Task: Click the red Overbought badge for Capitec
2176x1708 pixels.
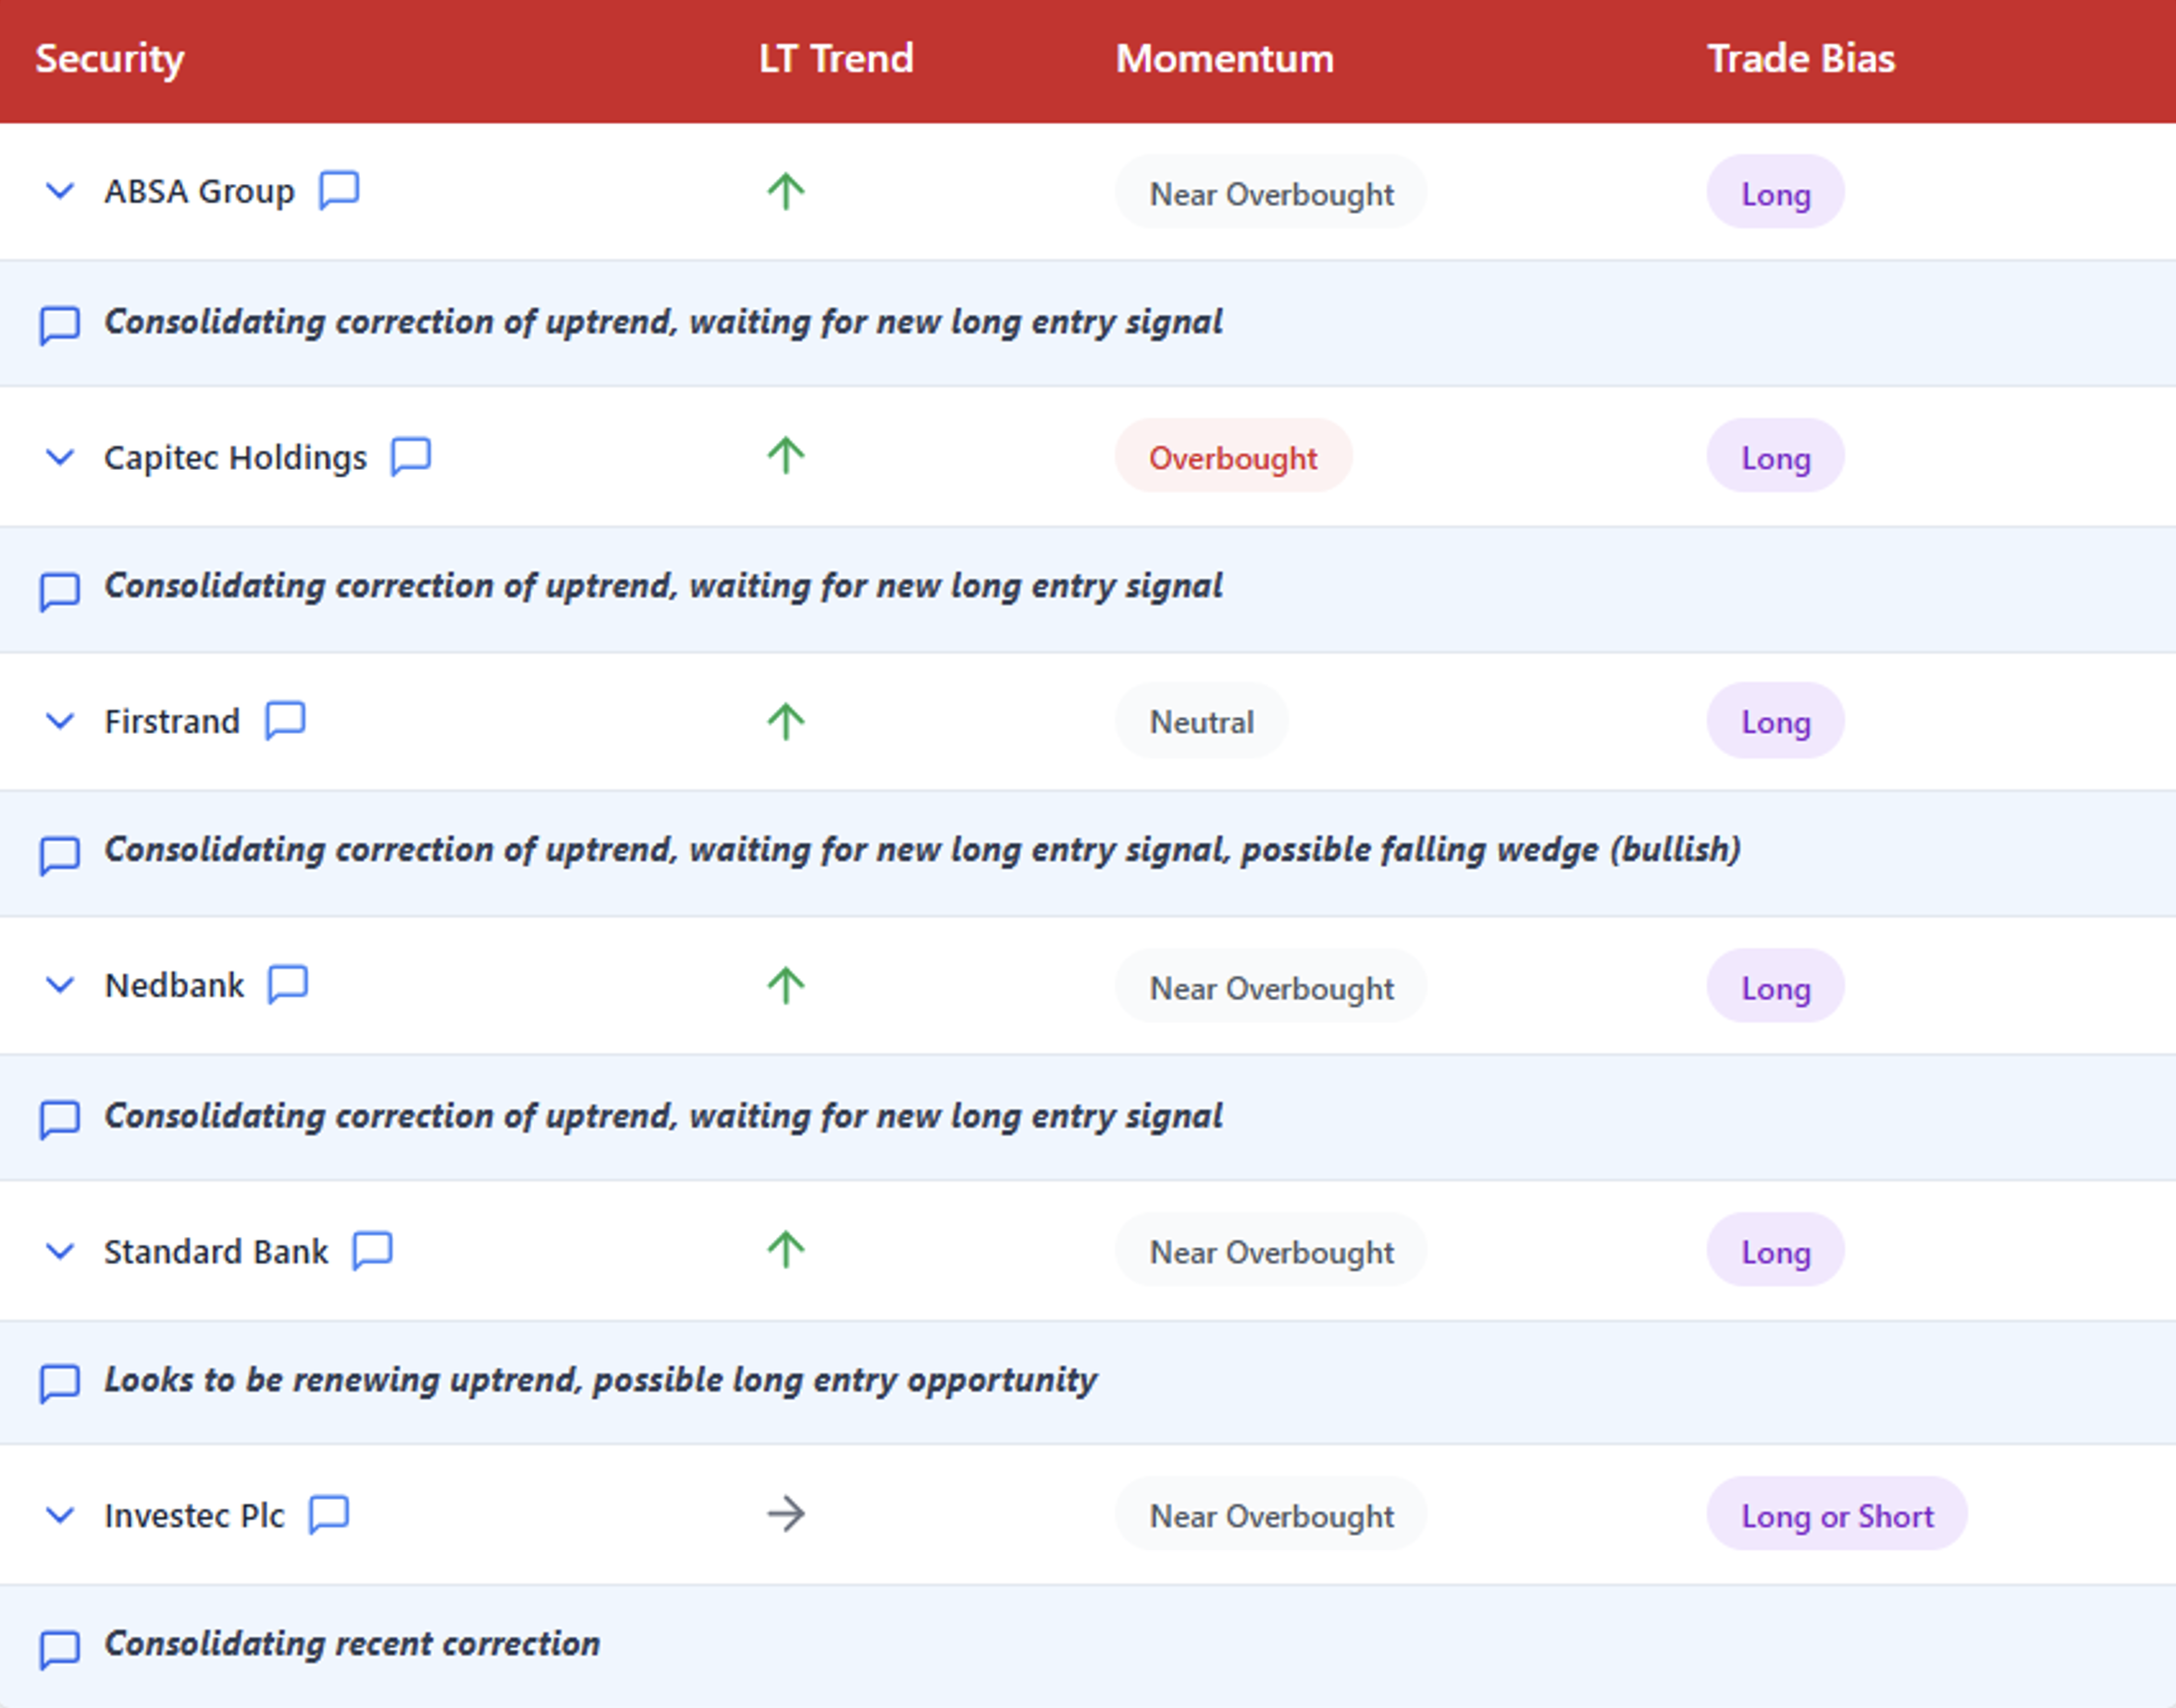Action: coord(1232,457)
